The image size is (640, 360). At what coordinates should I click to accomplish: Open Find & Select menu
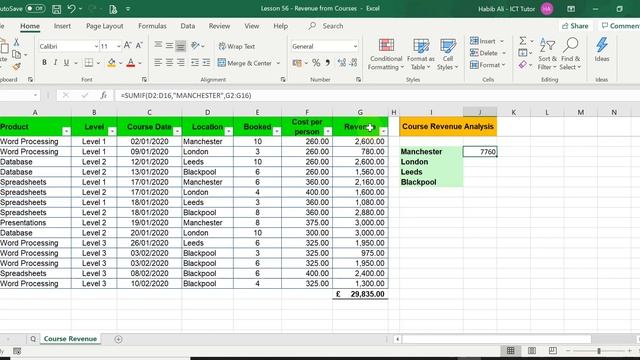click(570, 54)
